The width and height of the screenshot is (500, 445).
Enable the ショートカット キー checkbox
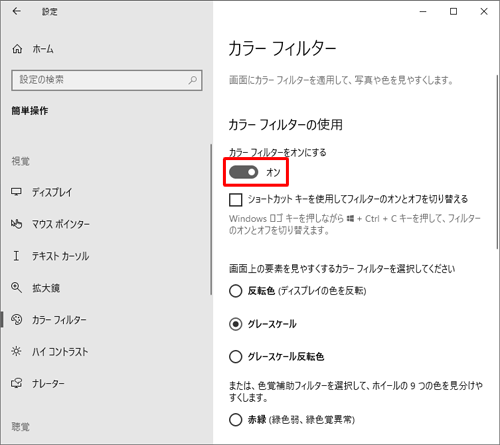(236, 200)
